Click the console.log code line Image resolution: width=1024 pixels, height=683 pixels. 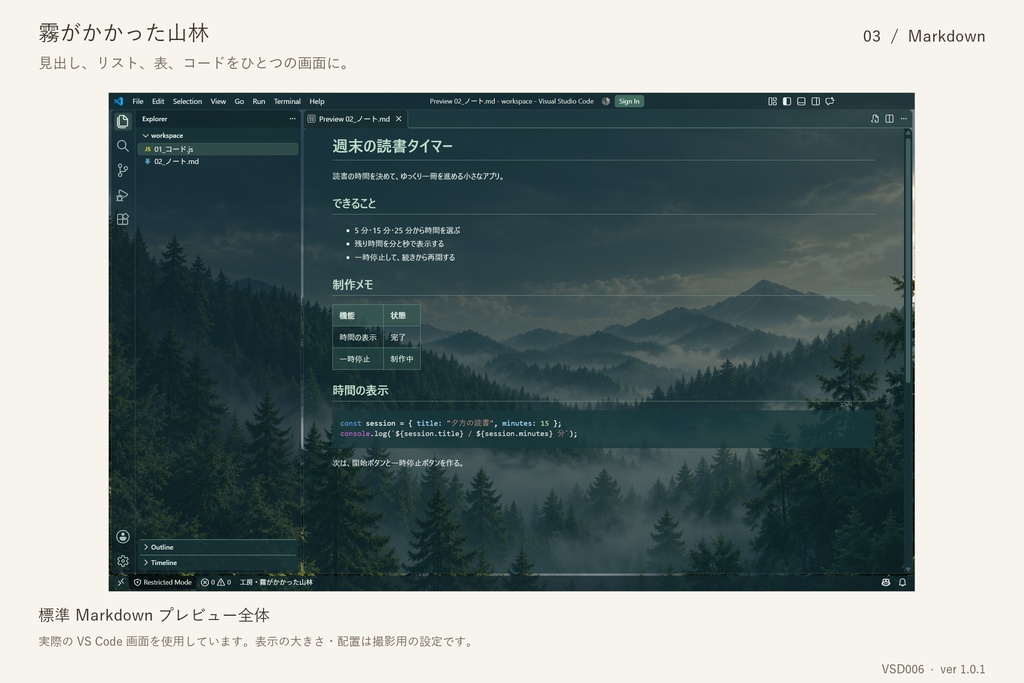click(458, 434)
